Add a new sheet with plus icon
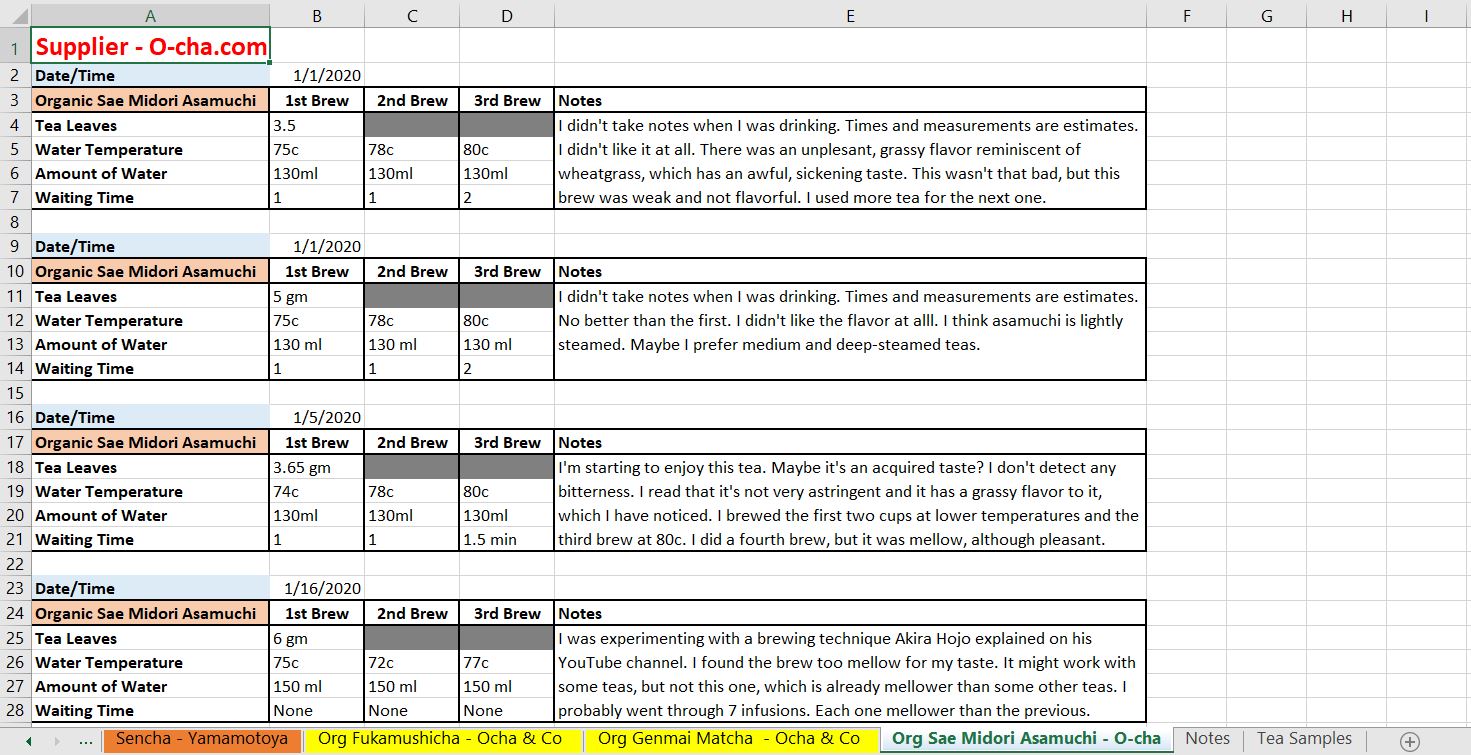 point(1410,741)
